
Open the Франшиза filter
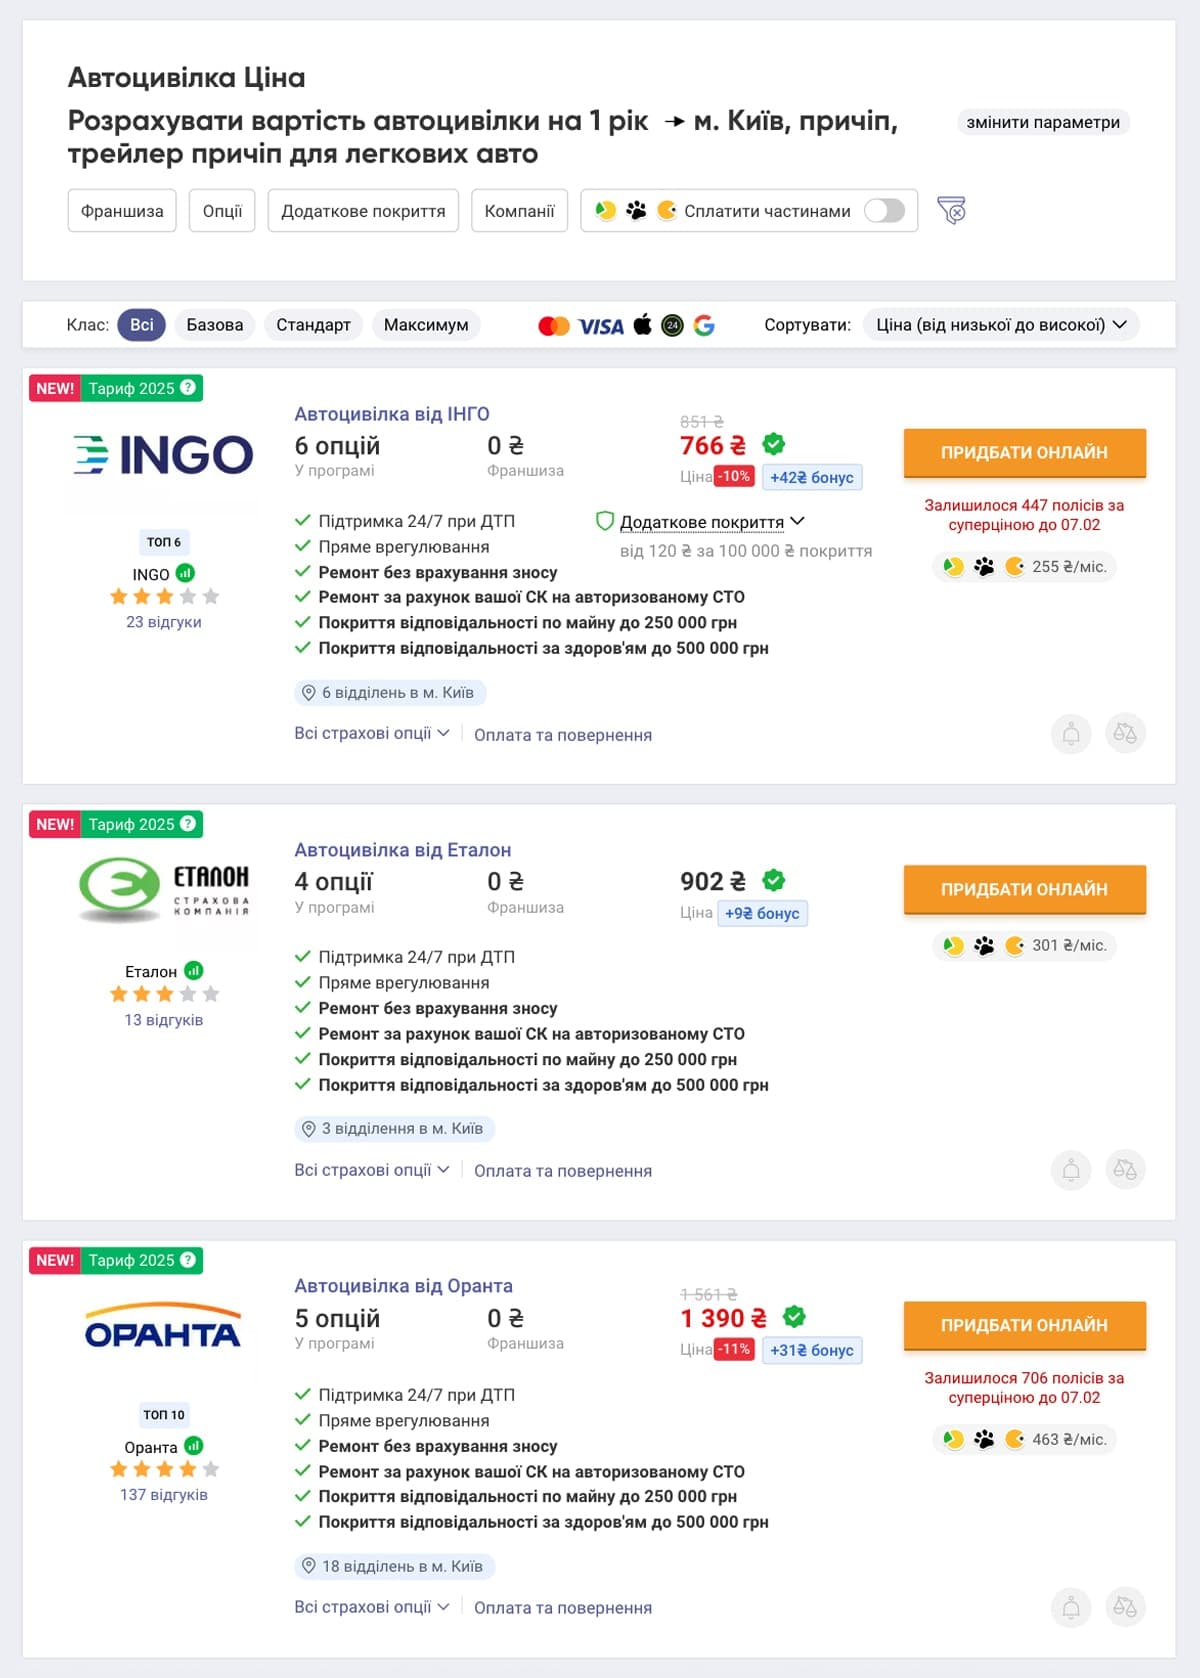[122, 211]
